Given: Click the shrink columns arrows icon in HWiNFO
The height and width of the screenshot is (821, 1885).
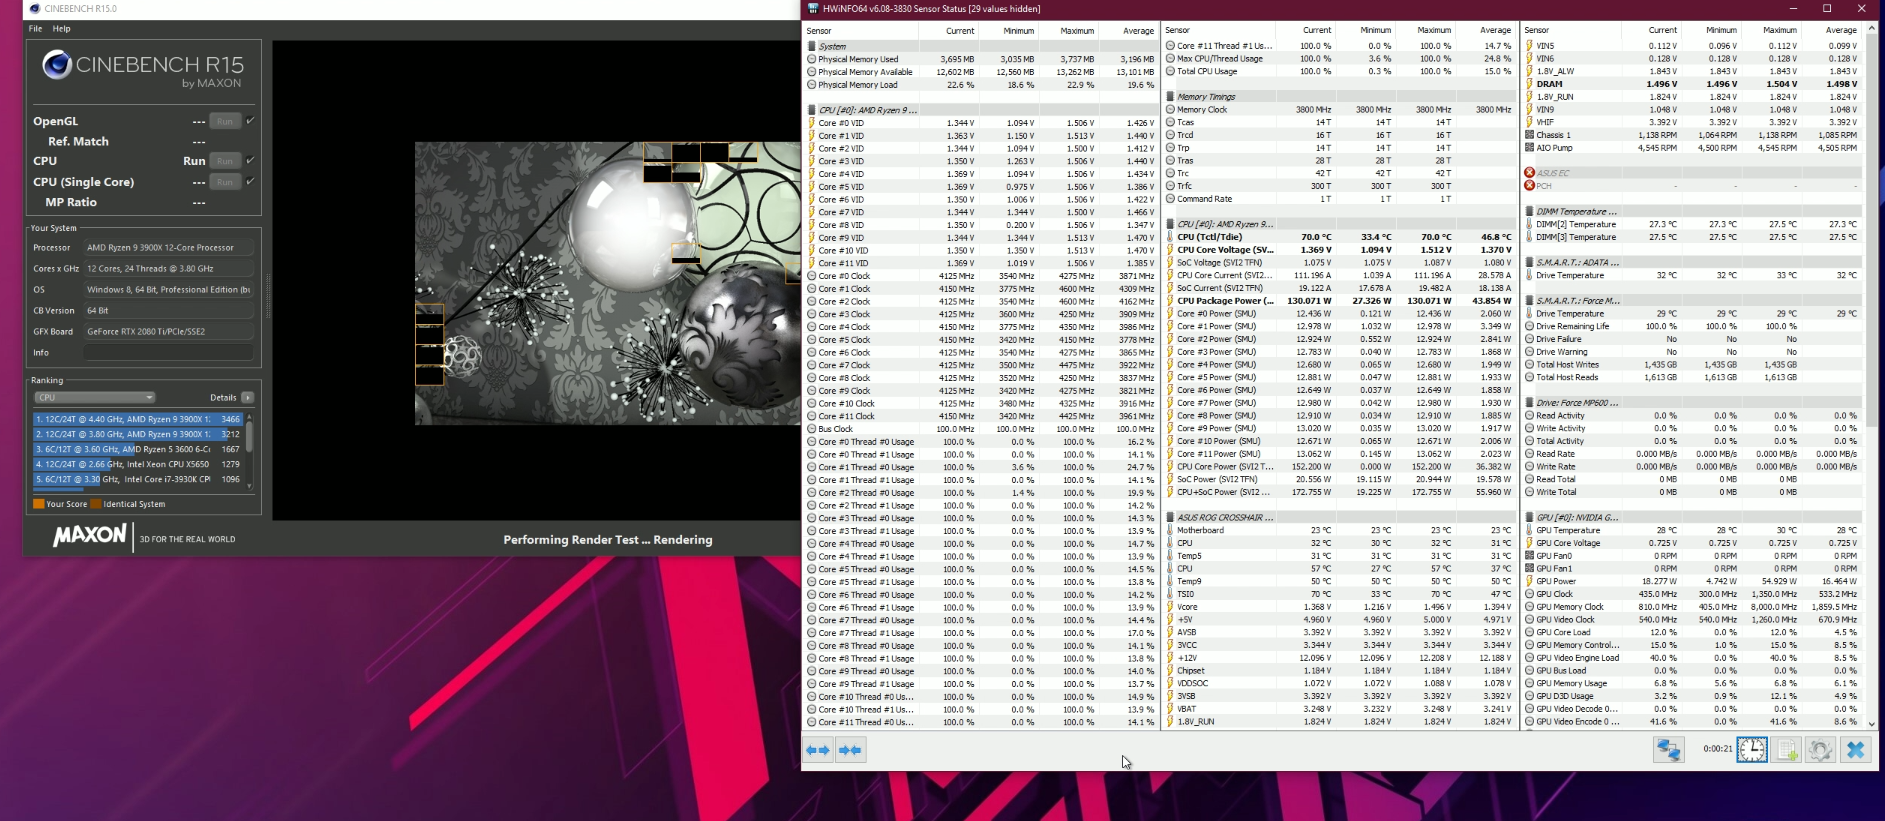Looking at the screenshot, I should 851,750.
